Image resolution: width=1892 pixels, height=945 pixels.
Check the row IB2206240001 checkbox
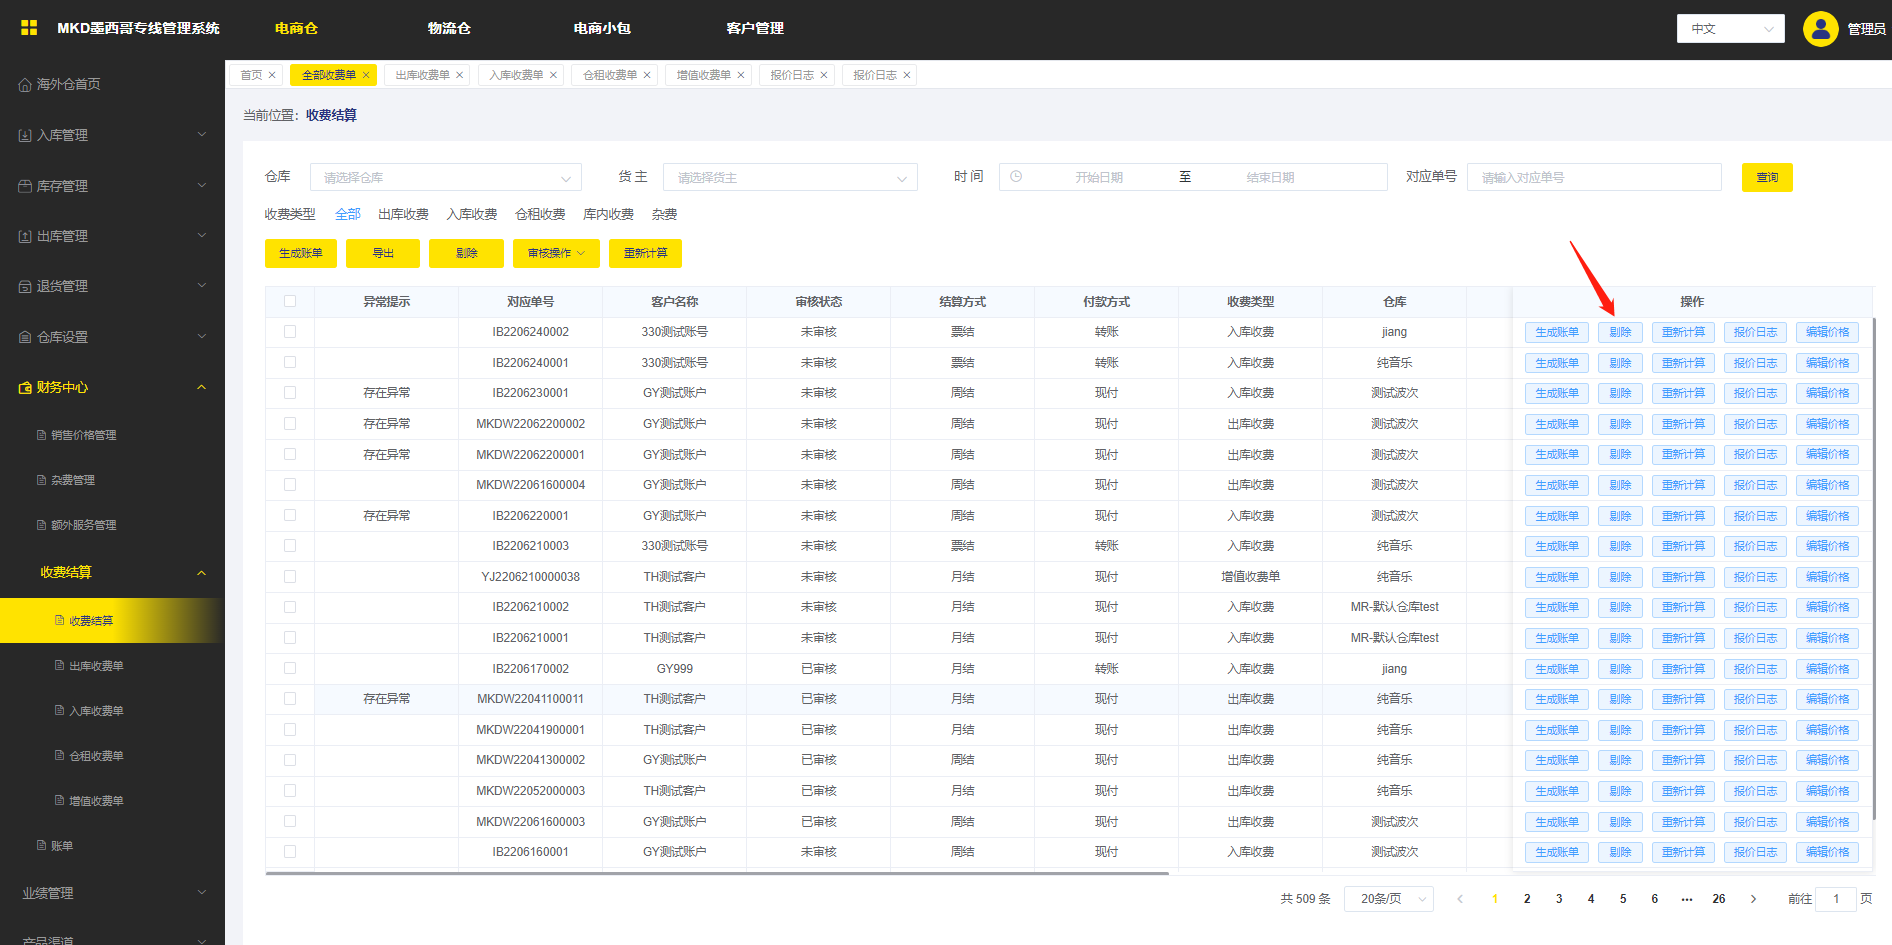click(x=290, y=362)
